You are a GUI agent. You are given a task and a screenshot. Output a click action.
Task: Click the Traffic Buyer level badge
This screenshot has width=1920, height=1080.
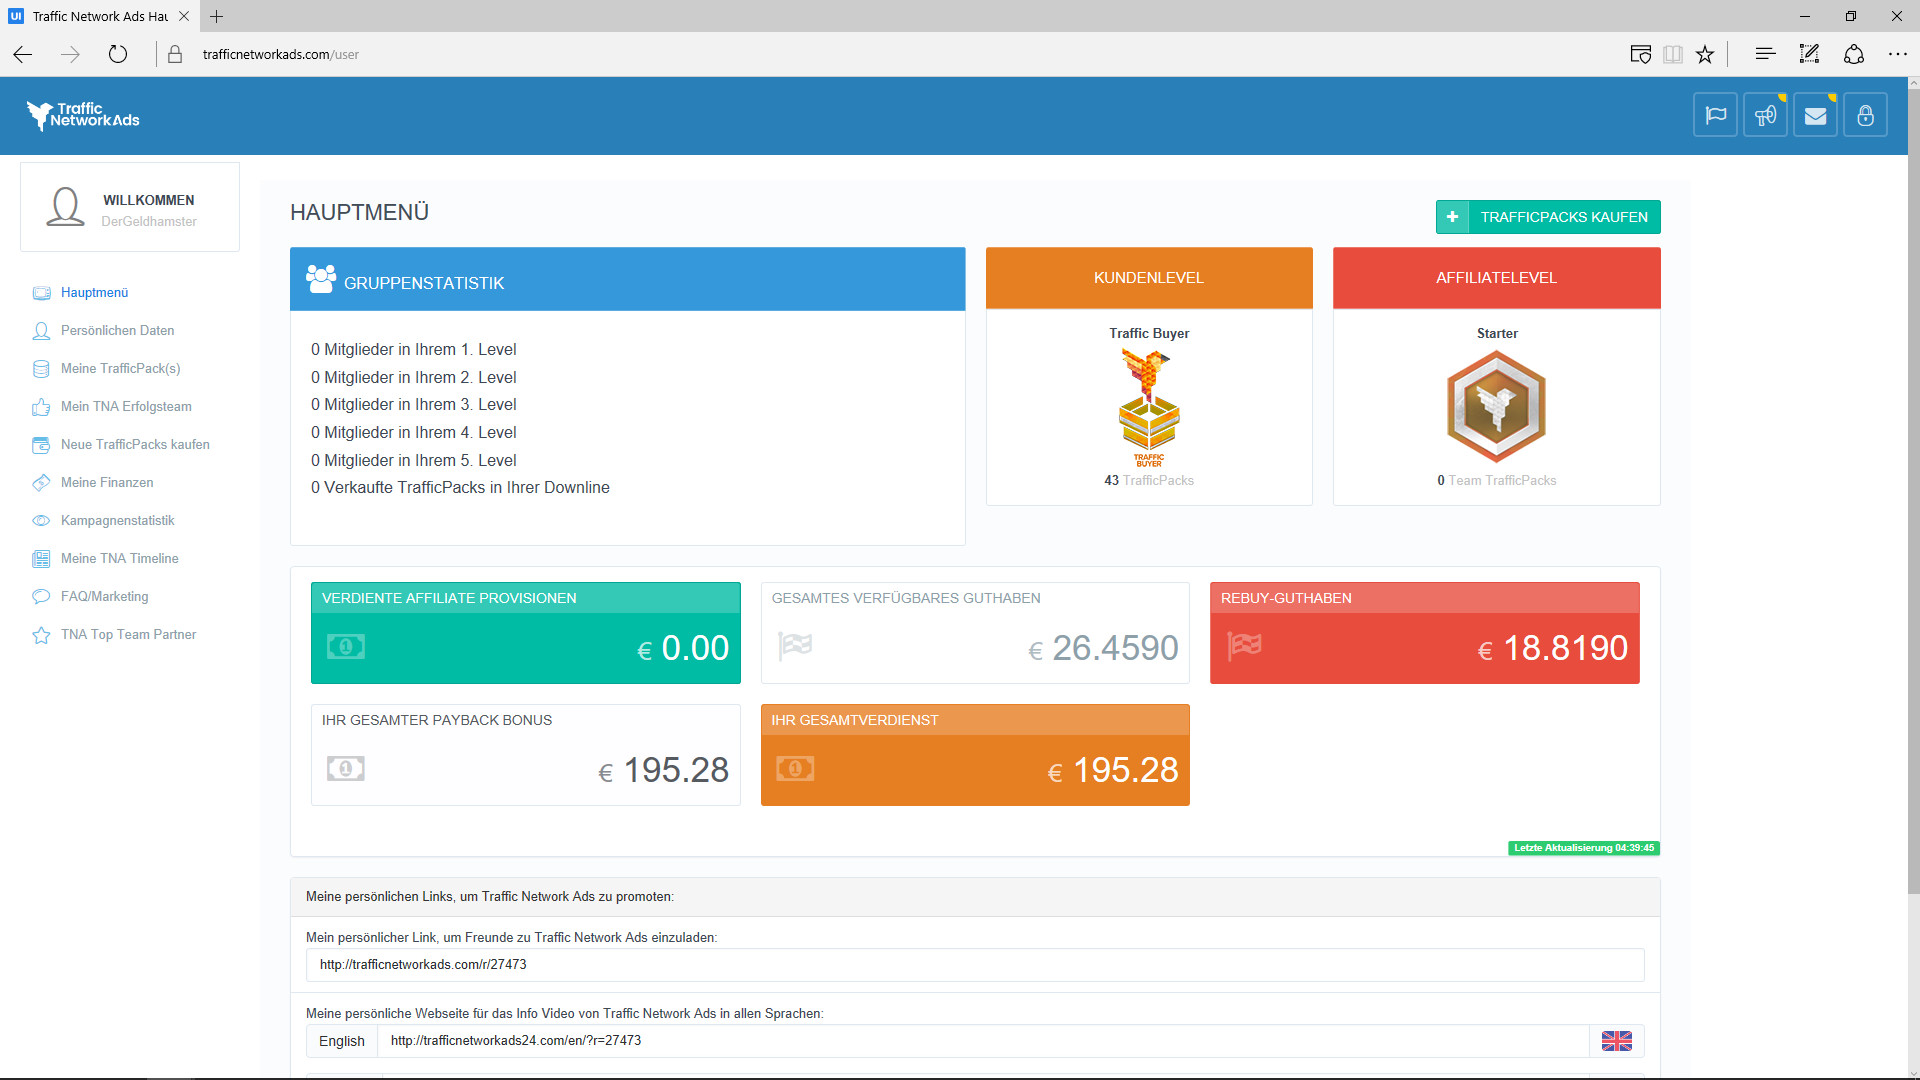coord(1148,408)
